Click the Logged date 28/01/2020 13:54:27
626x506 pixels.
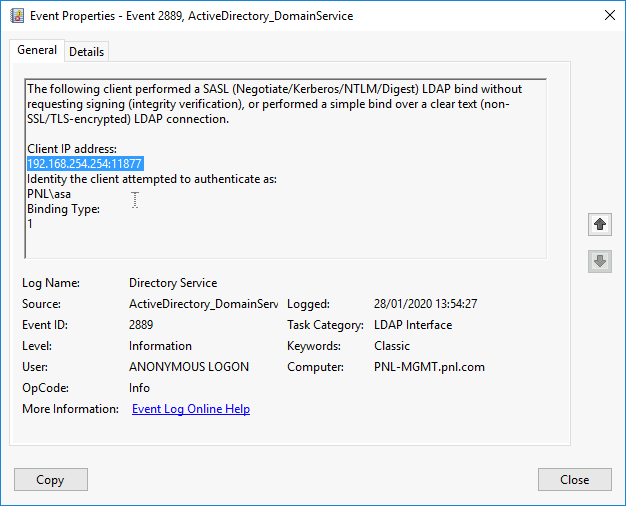tap(425, 304)
